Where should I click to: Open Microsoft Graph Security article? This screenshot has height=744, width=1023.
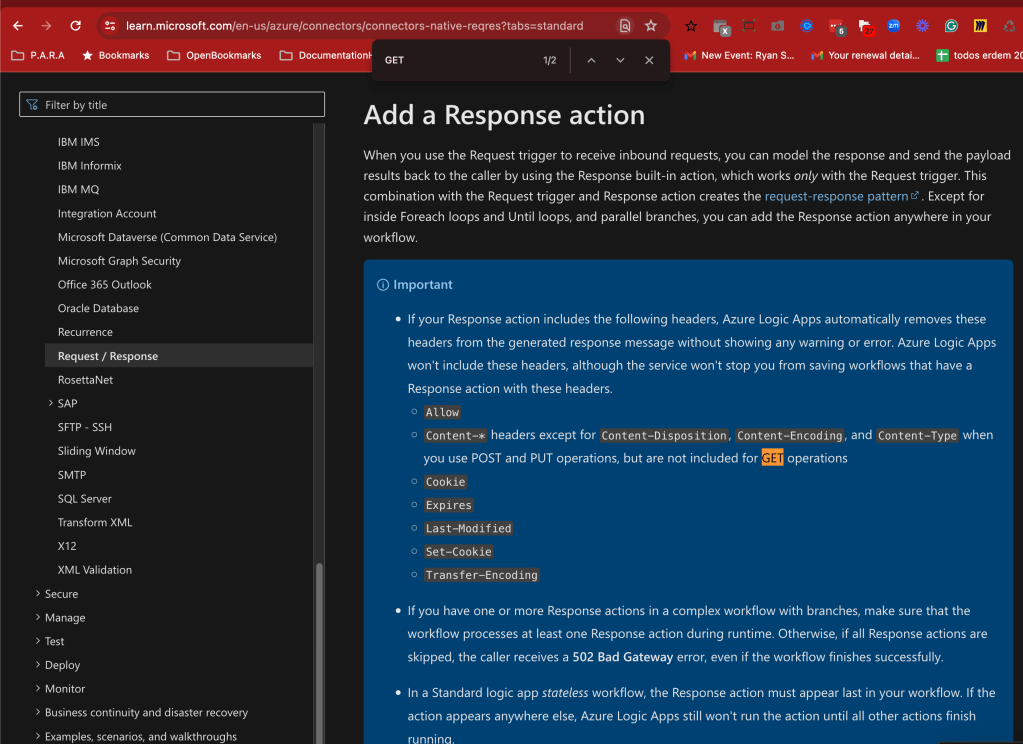pyautogui.click(x=119, y=260)
